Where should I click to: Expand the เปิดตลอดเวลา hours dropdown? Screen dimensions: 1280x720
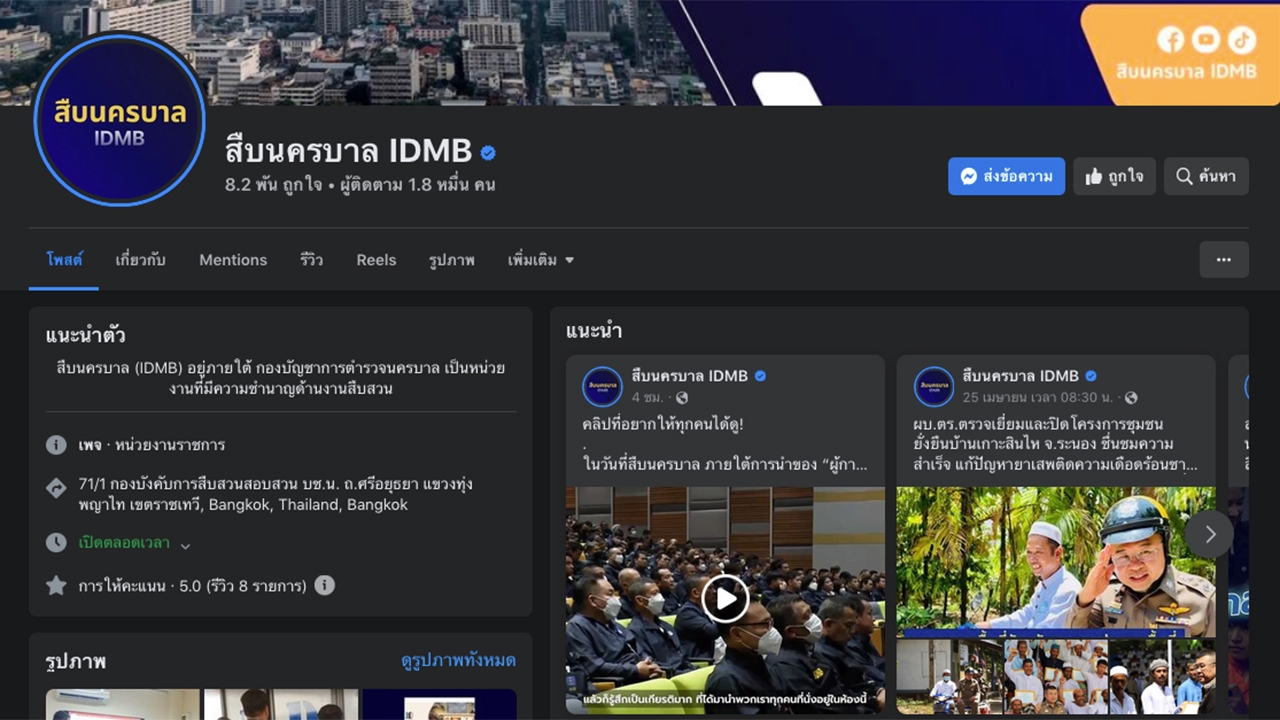pyautogui.click(x=185, y=544)
